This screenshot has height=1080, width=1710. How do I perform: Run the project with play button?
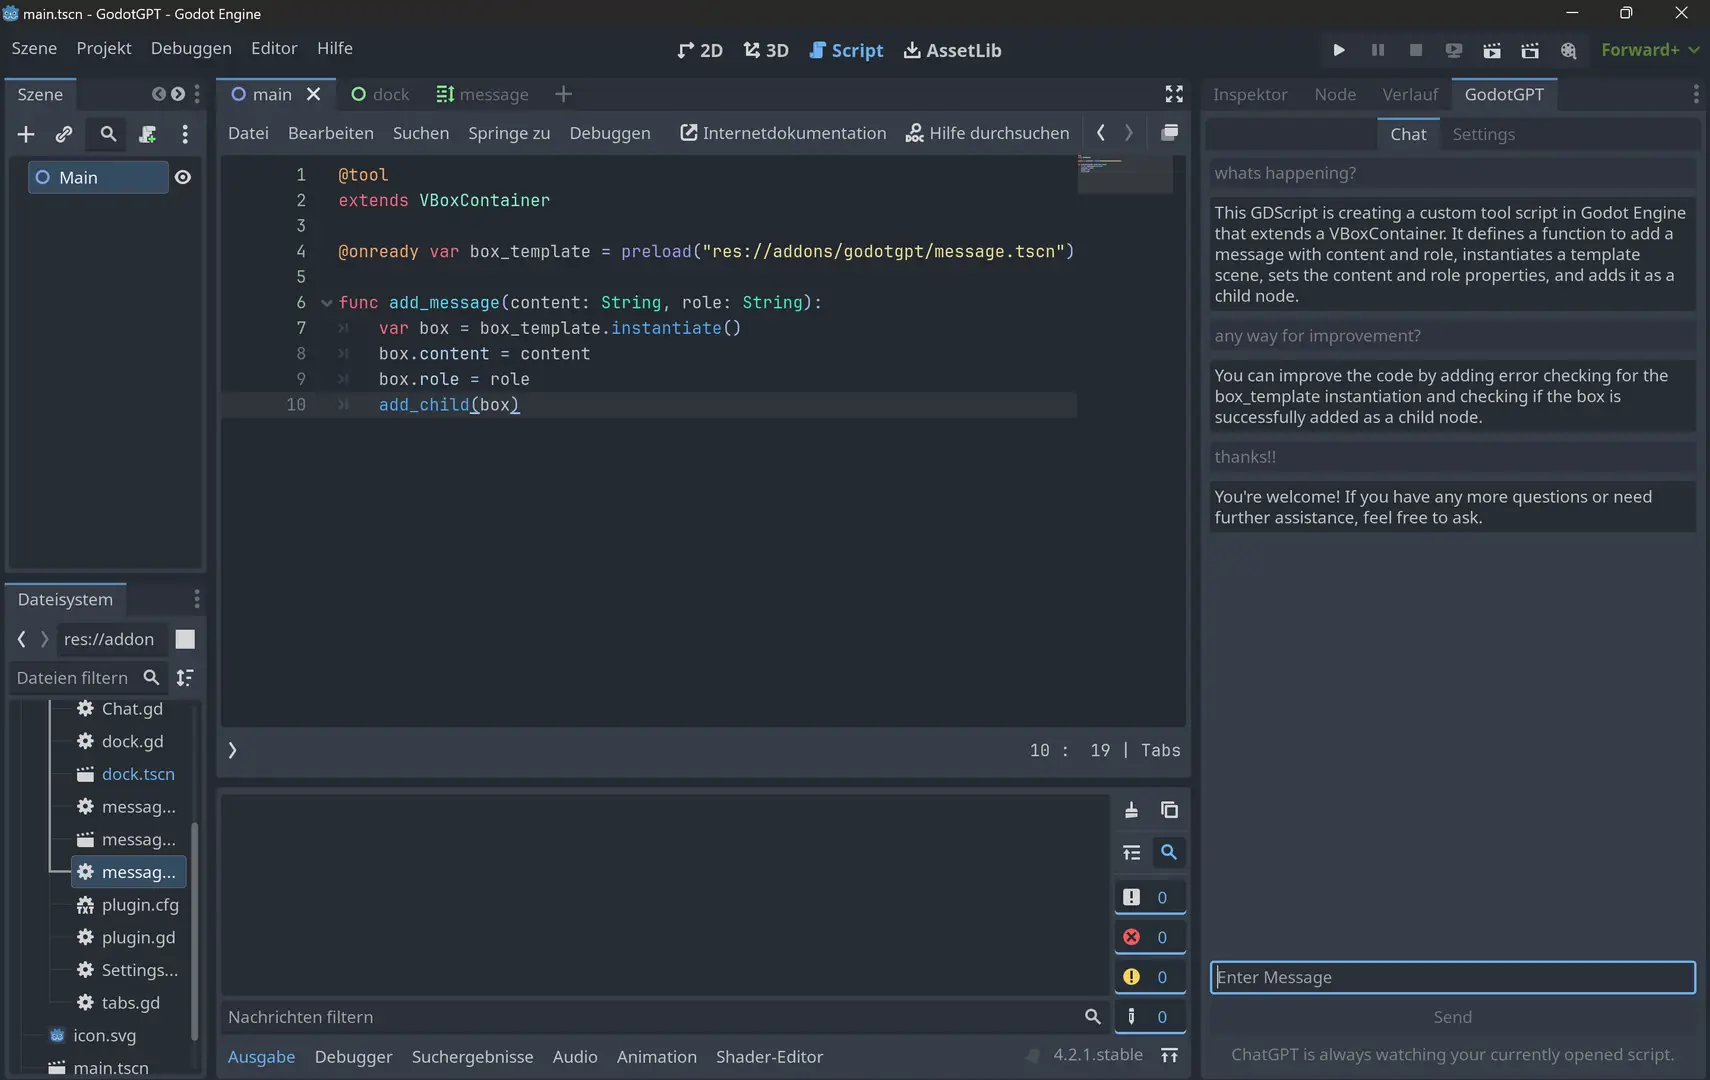tap(1339, 50)
